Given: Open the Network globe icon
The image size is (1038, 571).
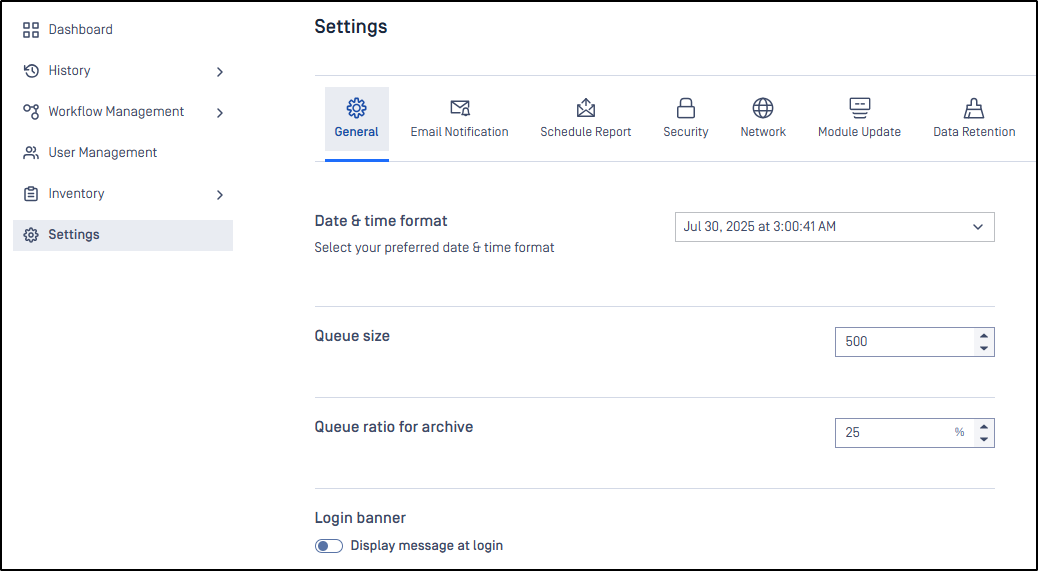Looking at the screenshot, I should [x=763, y=108].
